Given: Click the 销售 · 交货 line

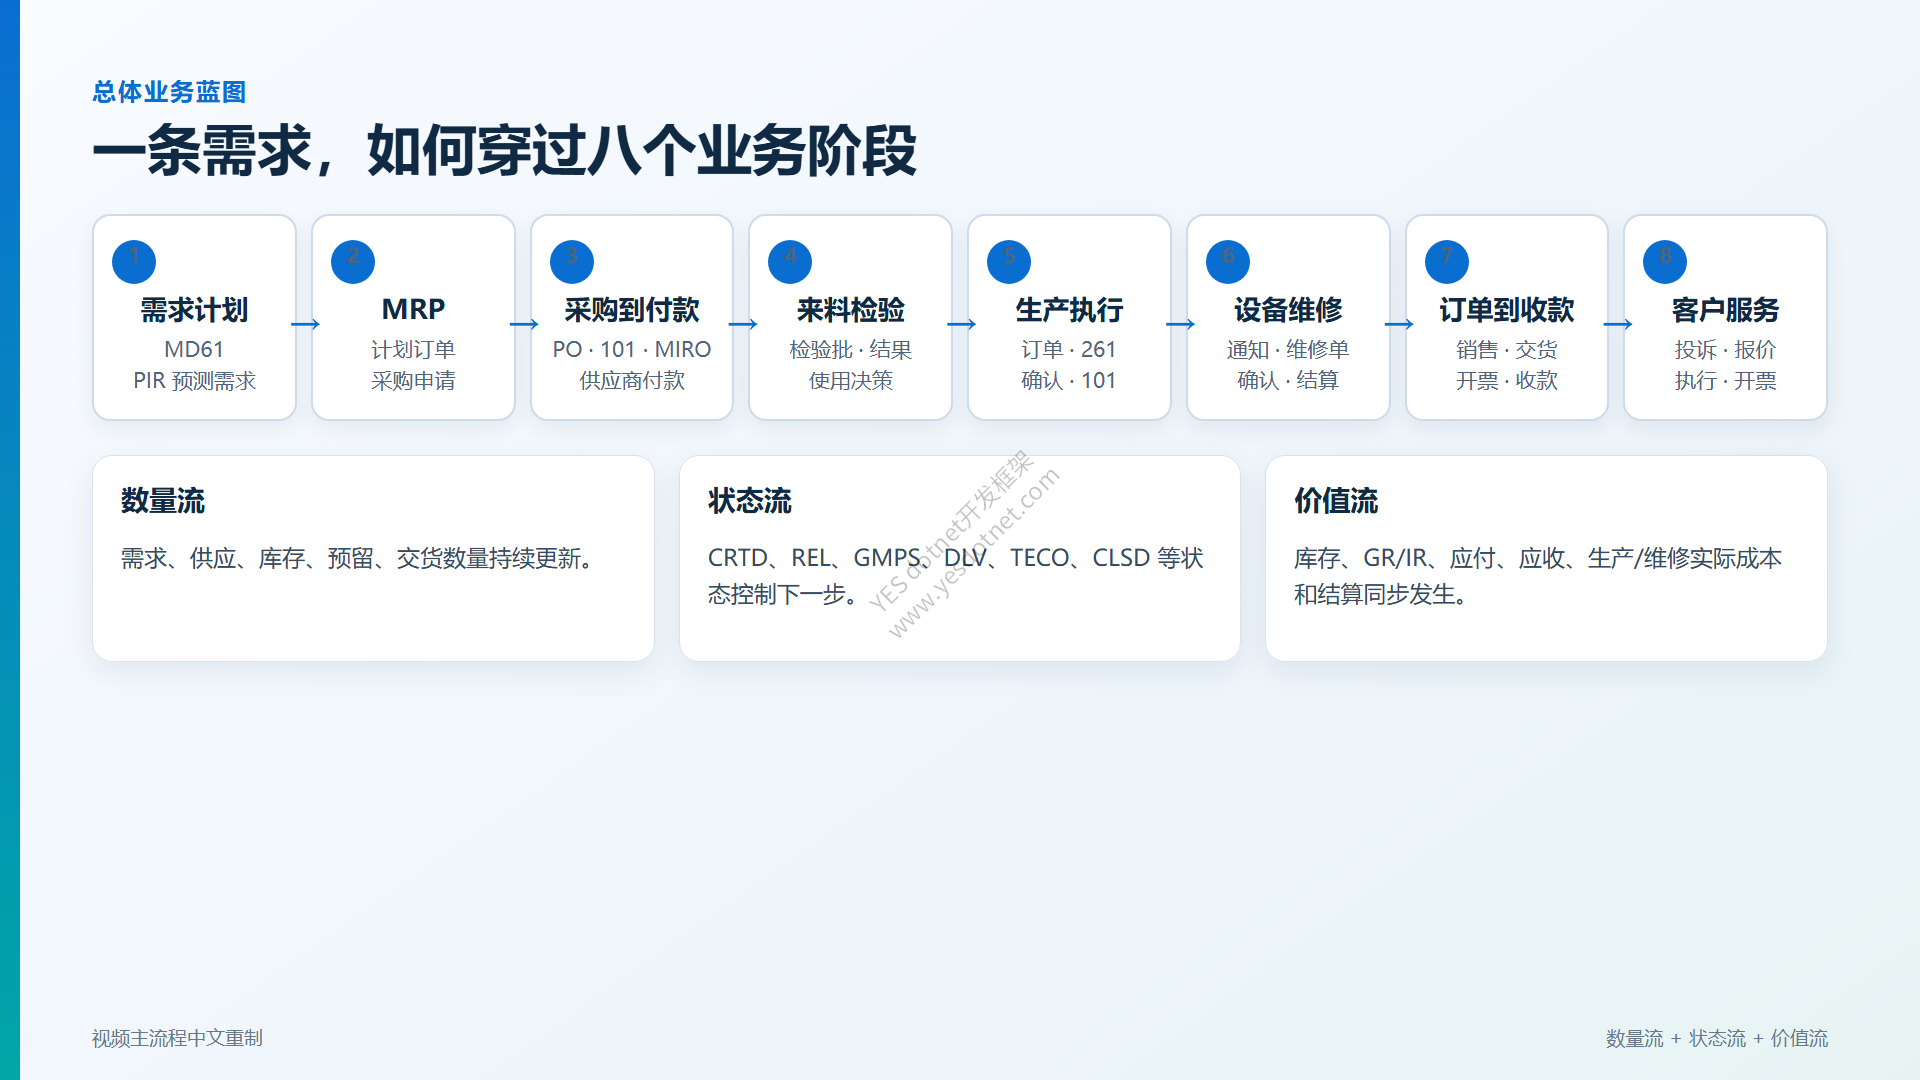Looking at the screenshot, I should tap(1507, 349).
